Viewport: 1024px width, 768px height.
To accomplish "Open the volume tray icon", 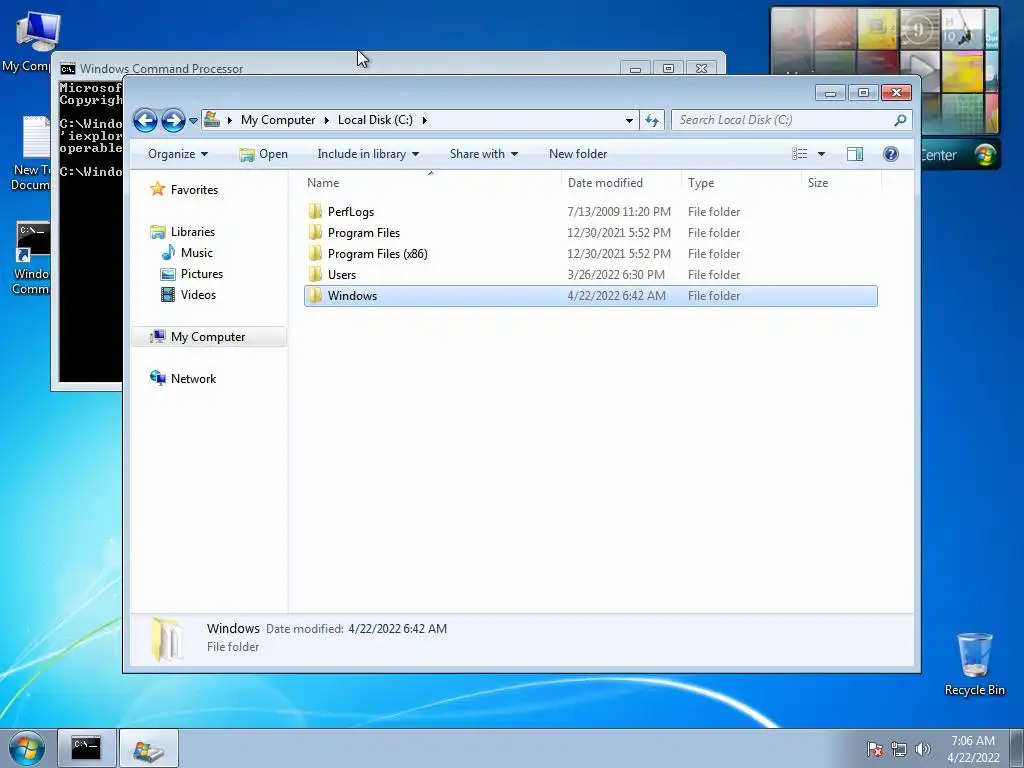I will click(x=922, y=749).
